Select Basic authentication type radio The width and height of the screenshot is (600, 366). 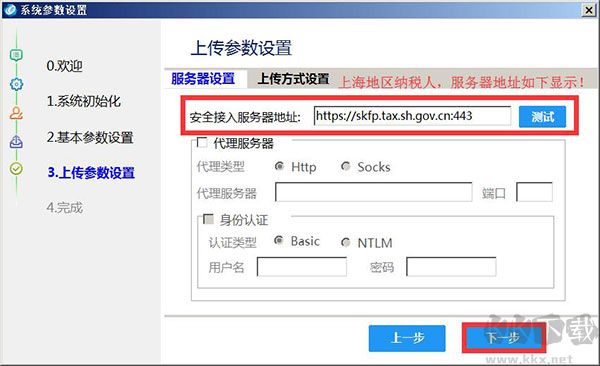click(279, 240)
